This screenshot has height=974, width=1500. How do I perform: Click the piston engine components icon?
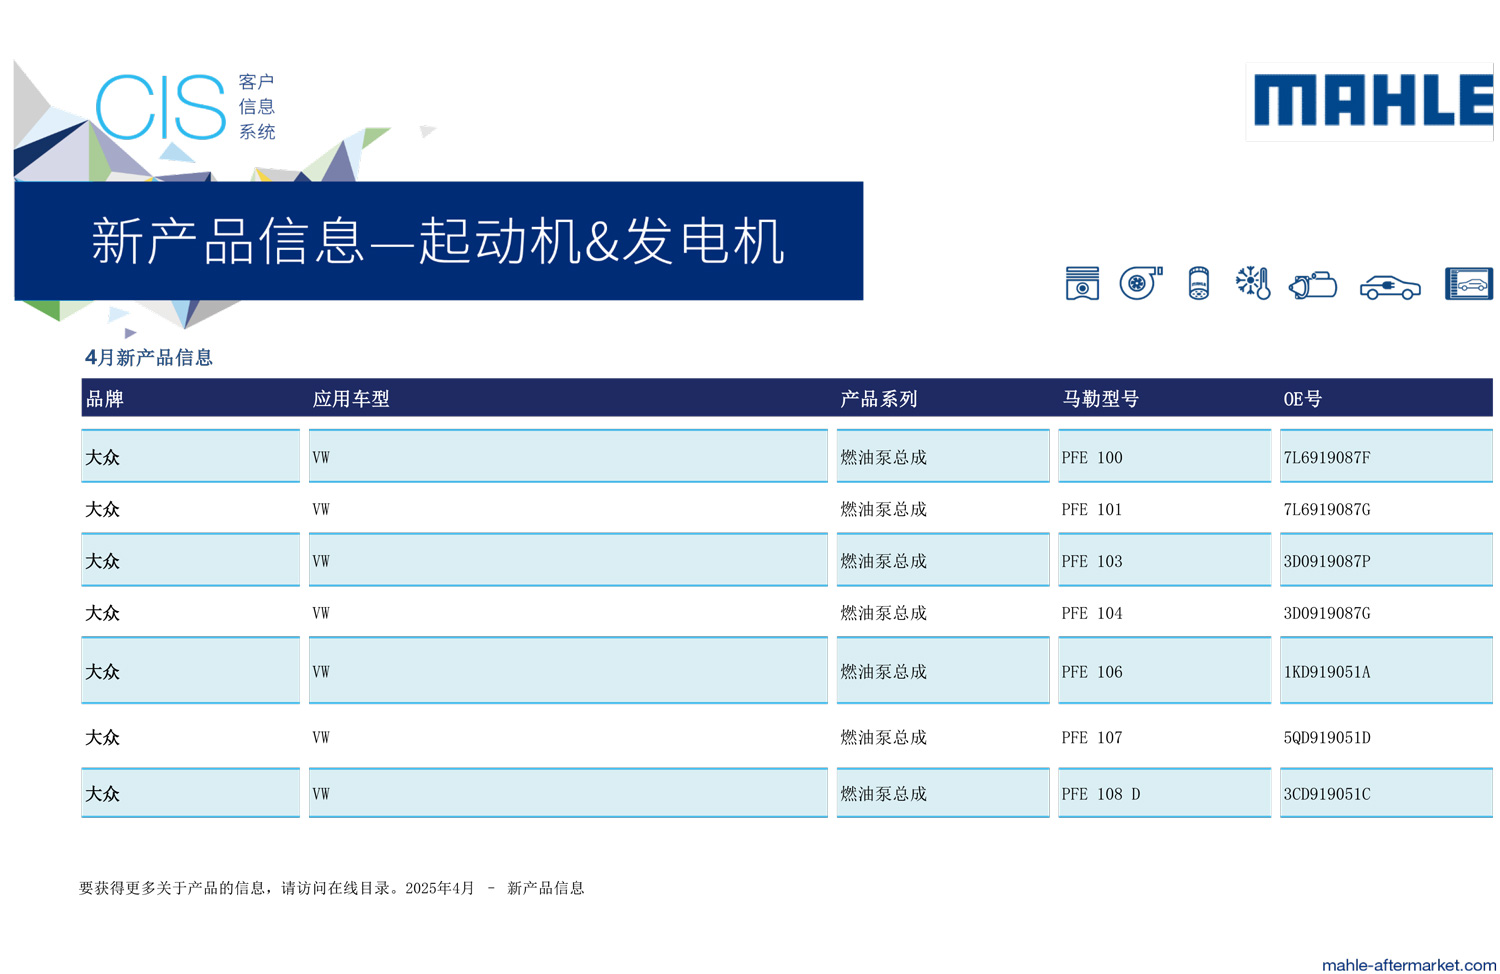click(x=1082, y=284)
